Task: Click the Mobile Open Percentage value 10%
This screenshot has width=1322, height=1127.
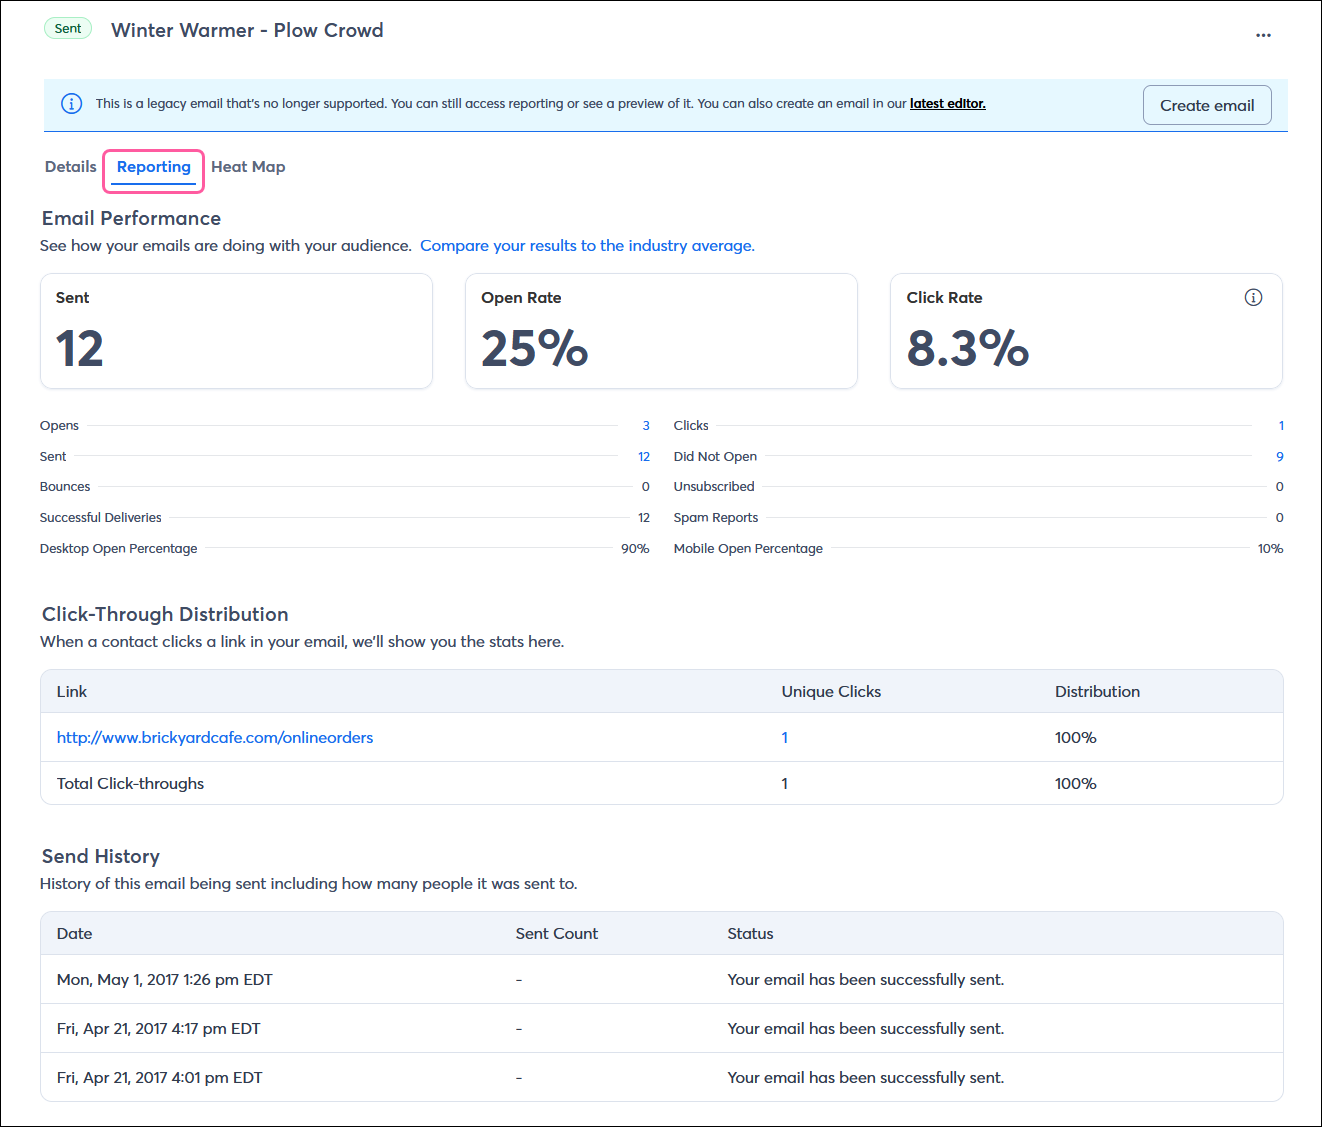Action: pos(1270,549)
